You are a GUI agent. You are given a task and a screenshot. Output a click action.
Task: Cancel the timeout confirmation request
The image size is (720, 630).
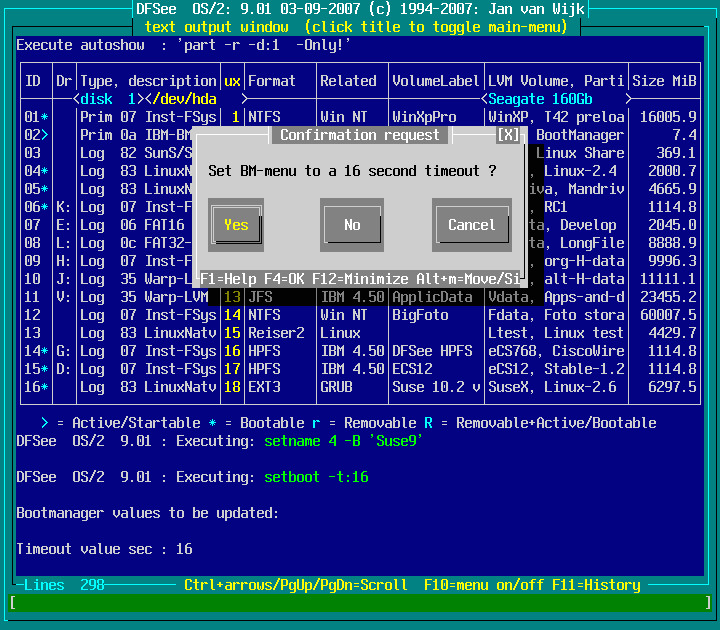coord(472,225)
